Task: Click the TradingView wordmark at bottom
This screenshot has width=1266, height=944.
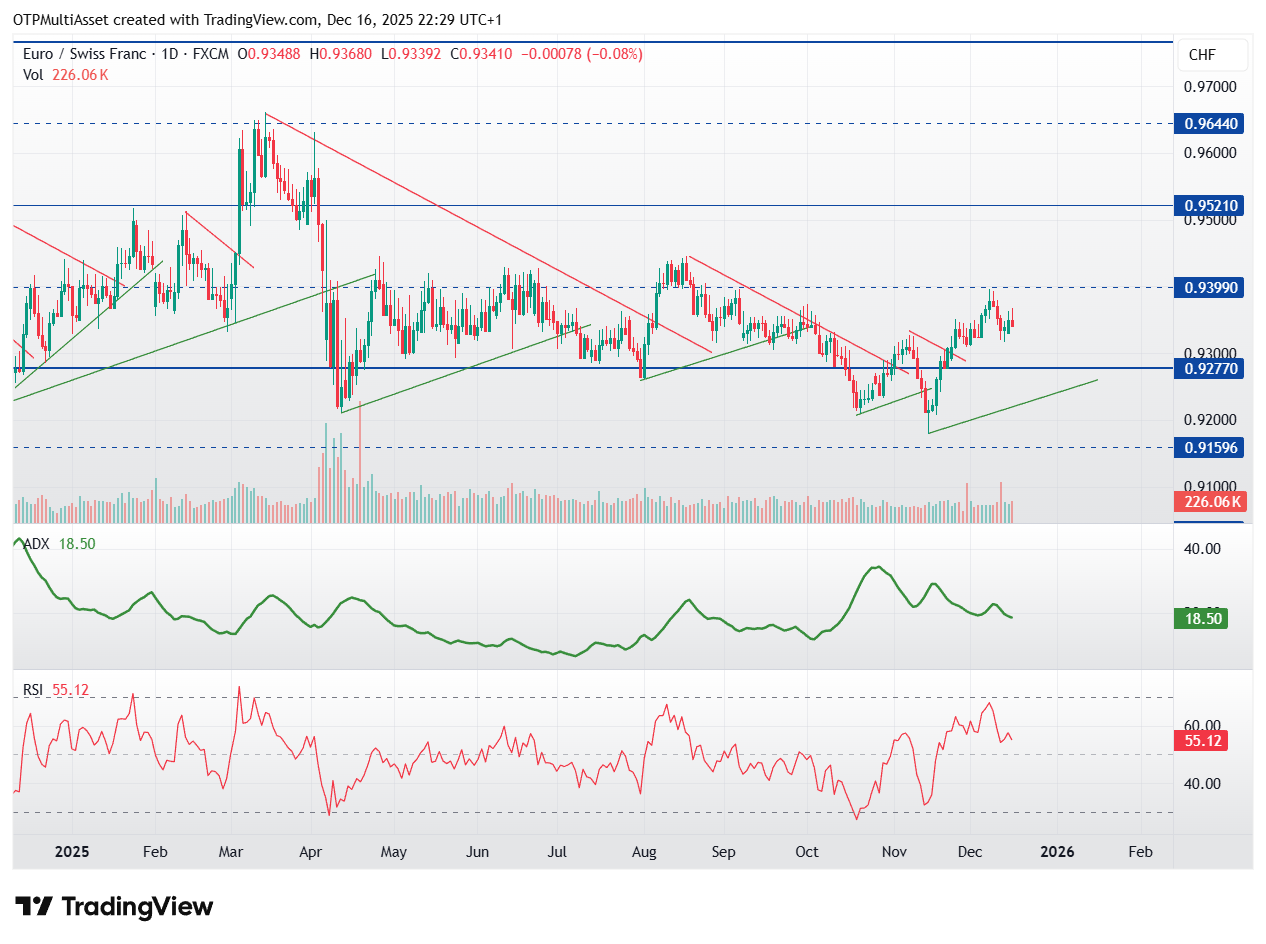Action: [135, 907]
